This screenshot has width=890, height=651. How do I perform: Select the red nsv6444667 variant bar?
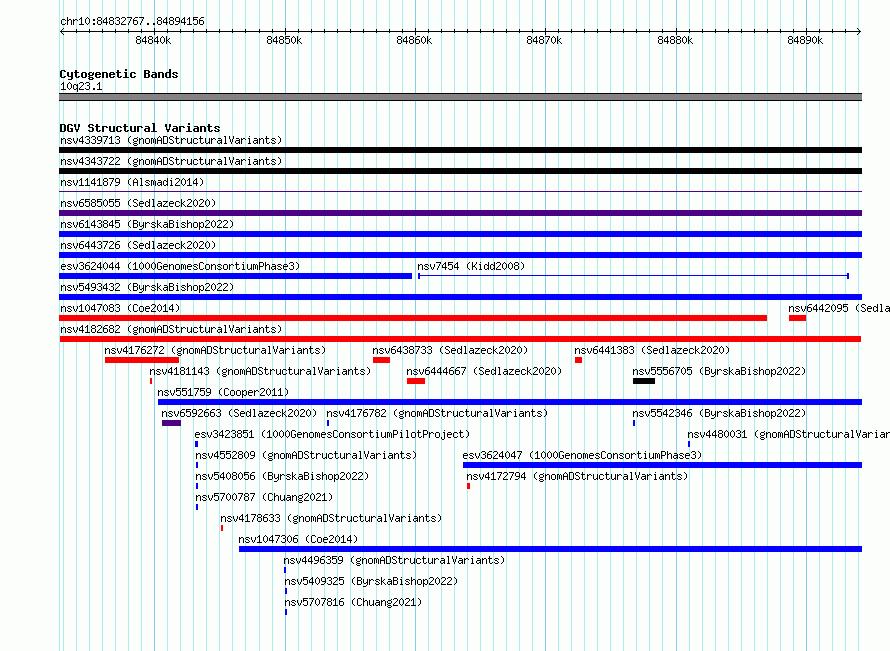(x=416, y=381)
